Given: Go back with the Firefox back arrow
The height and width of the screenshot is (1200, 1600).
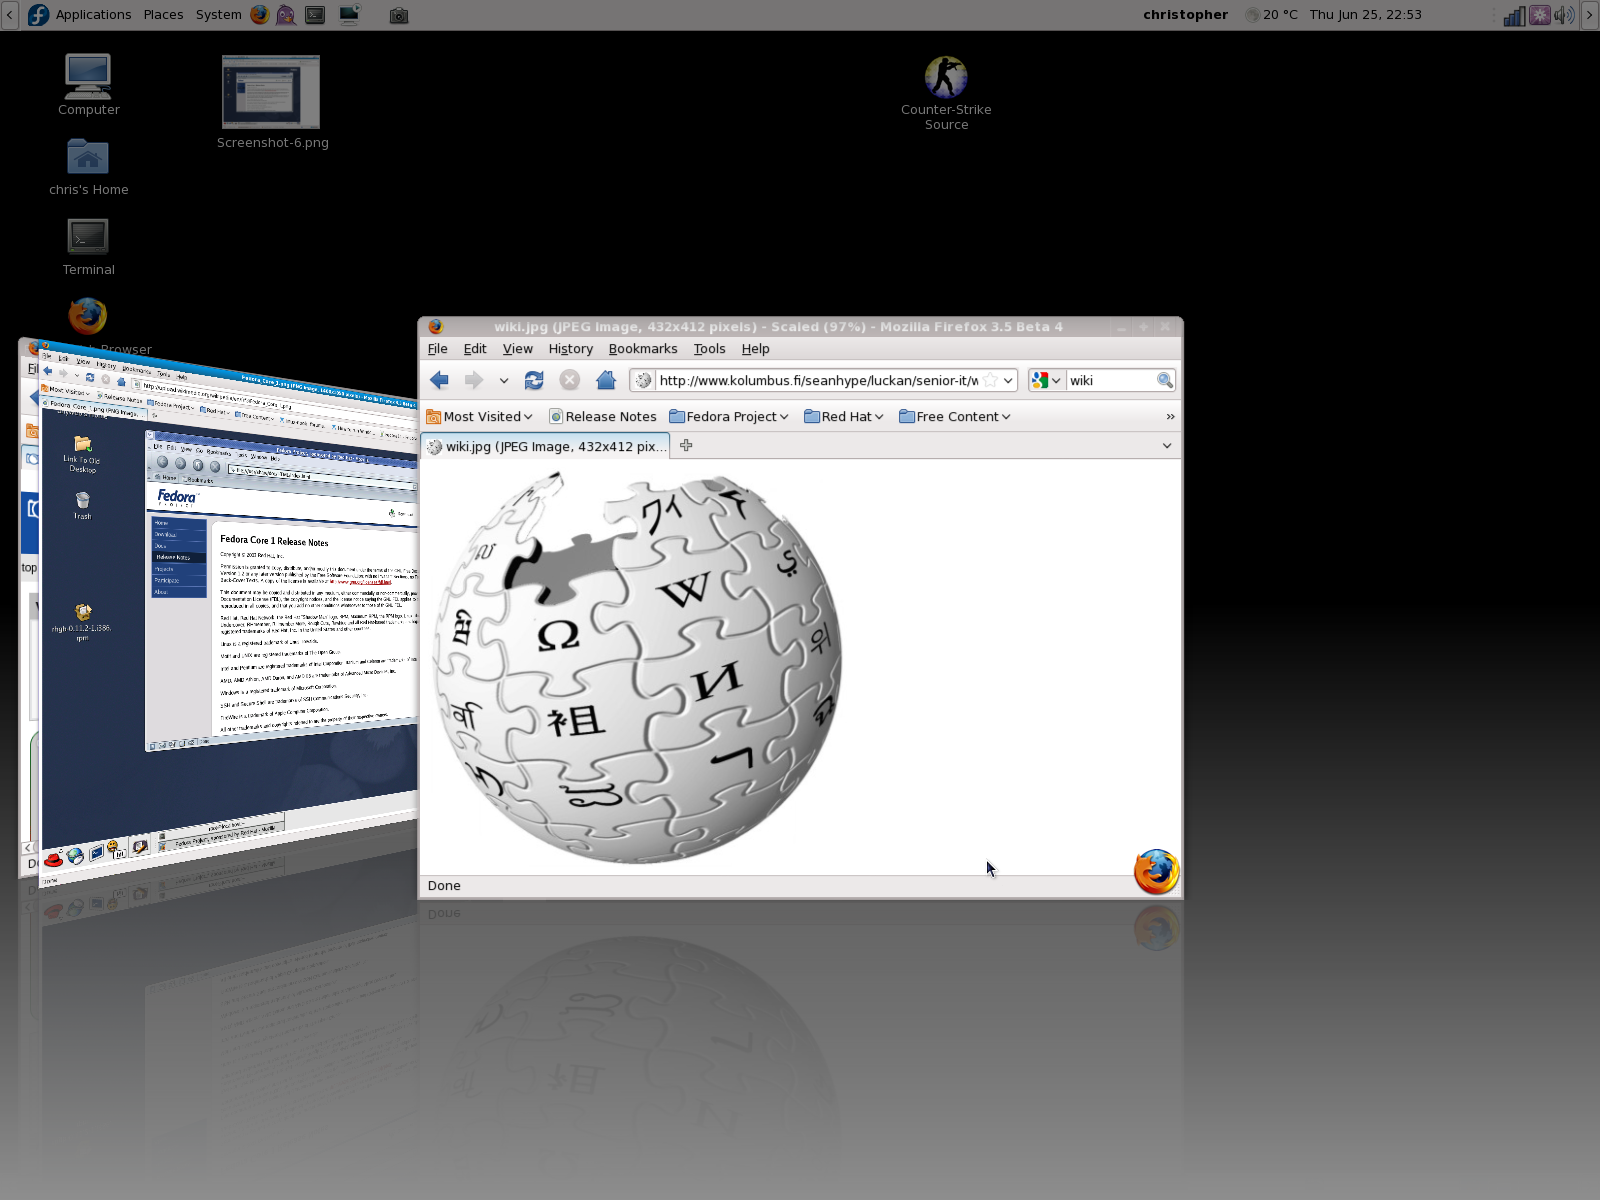Looking at the screenshot, I should tap(439, 380).
